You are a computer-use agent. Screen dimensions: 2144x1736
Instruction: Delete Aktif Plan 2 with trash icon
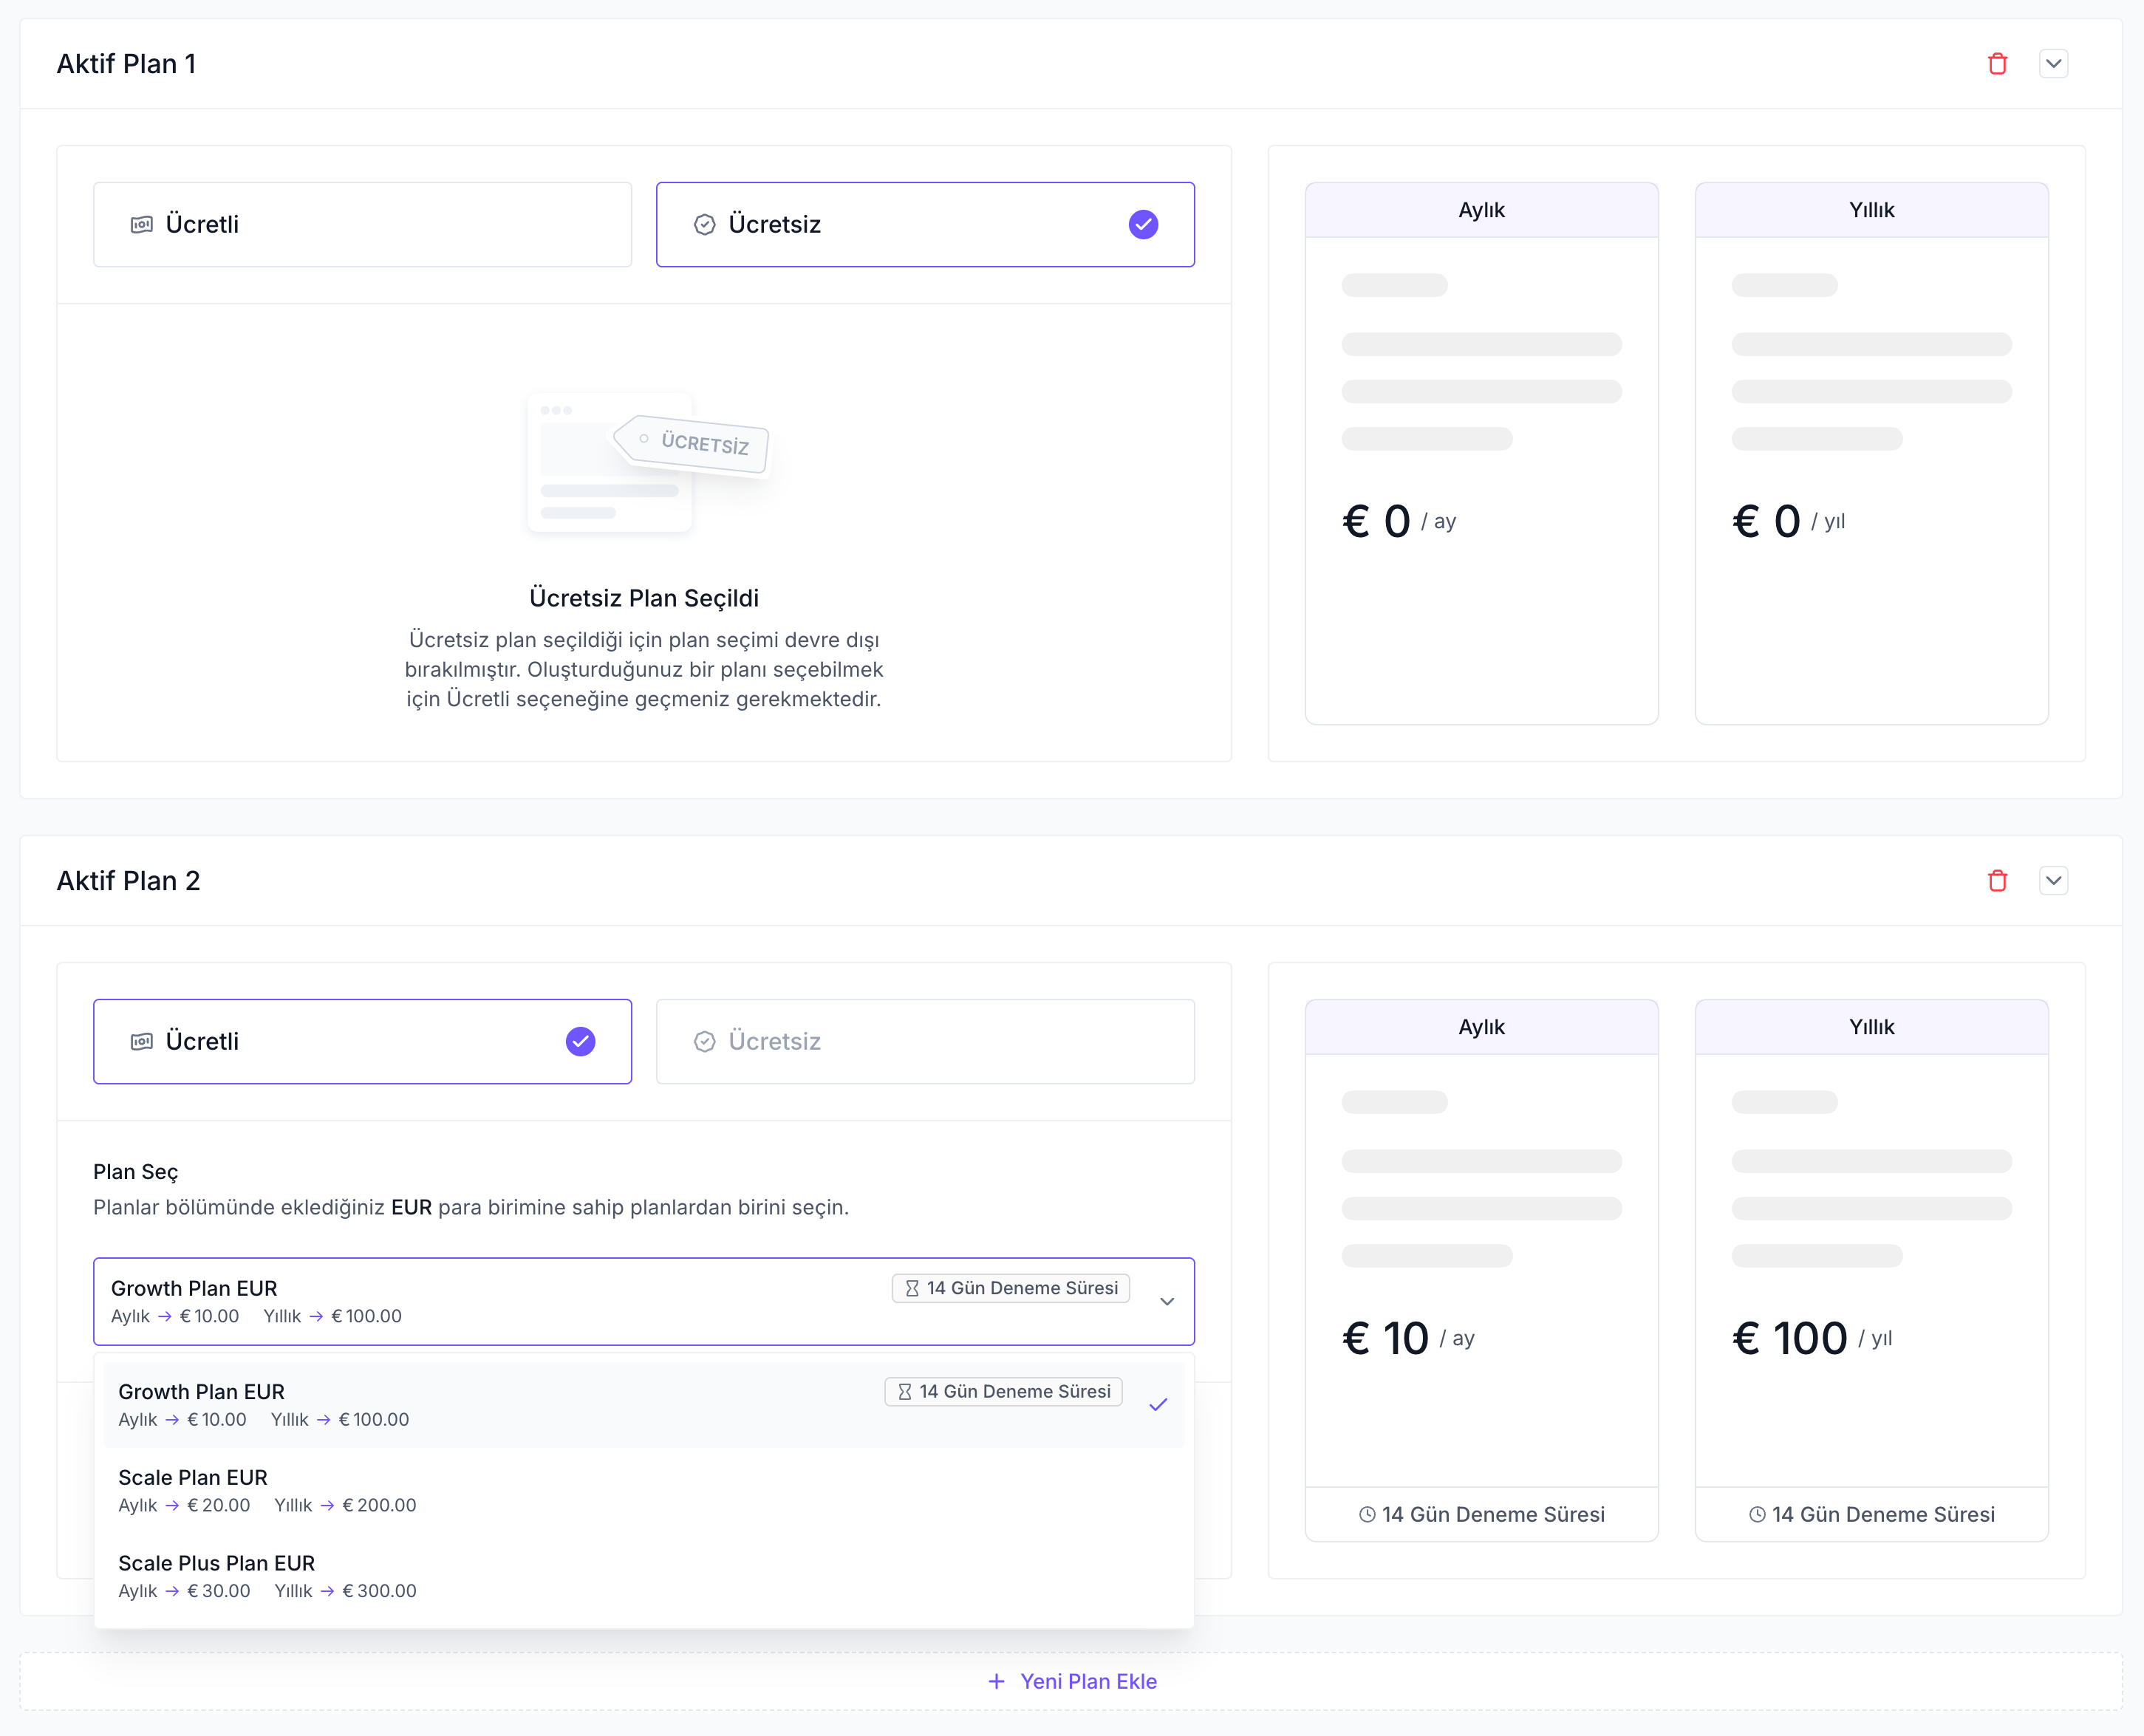tap(1997, 881)
